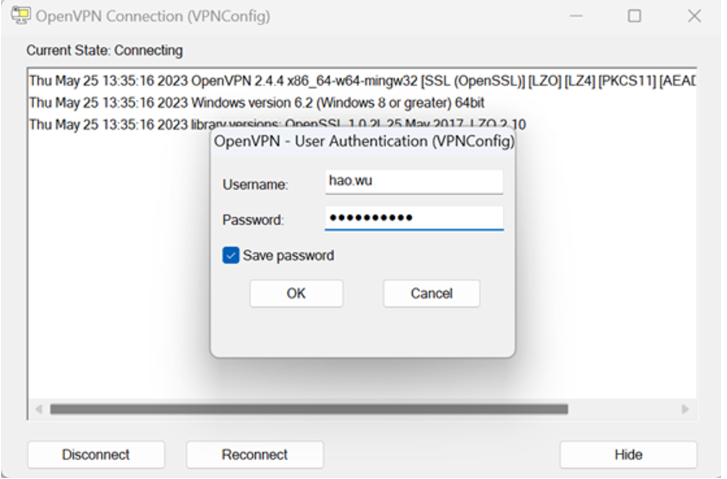Click the OpenVPN icon in title bar
Screen dimensions: 727x479
(x=21, y=16)
